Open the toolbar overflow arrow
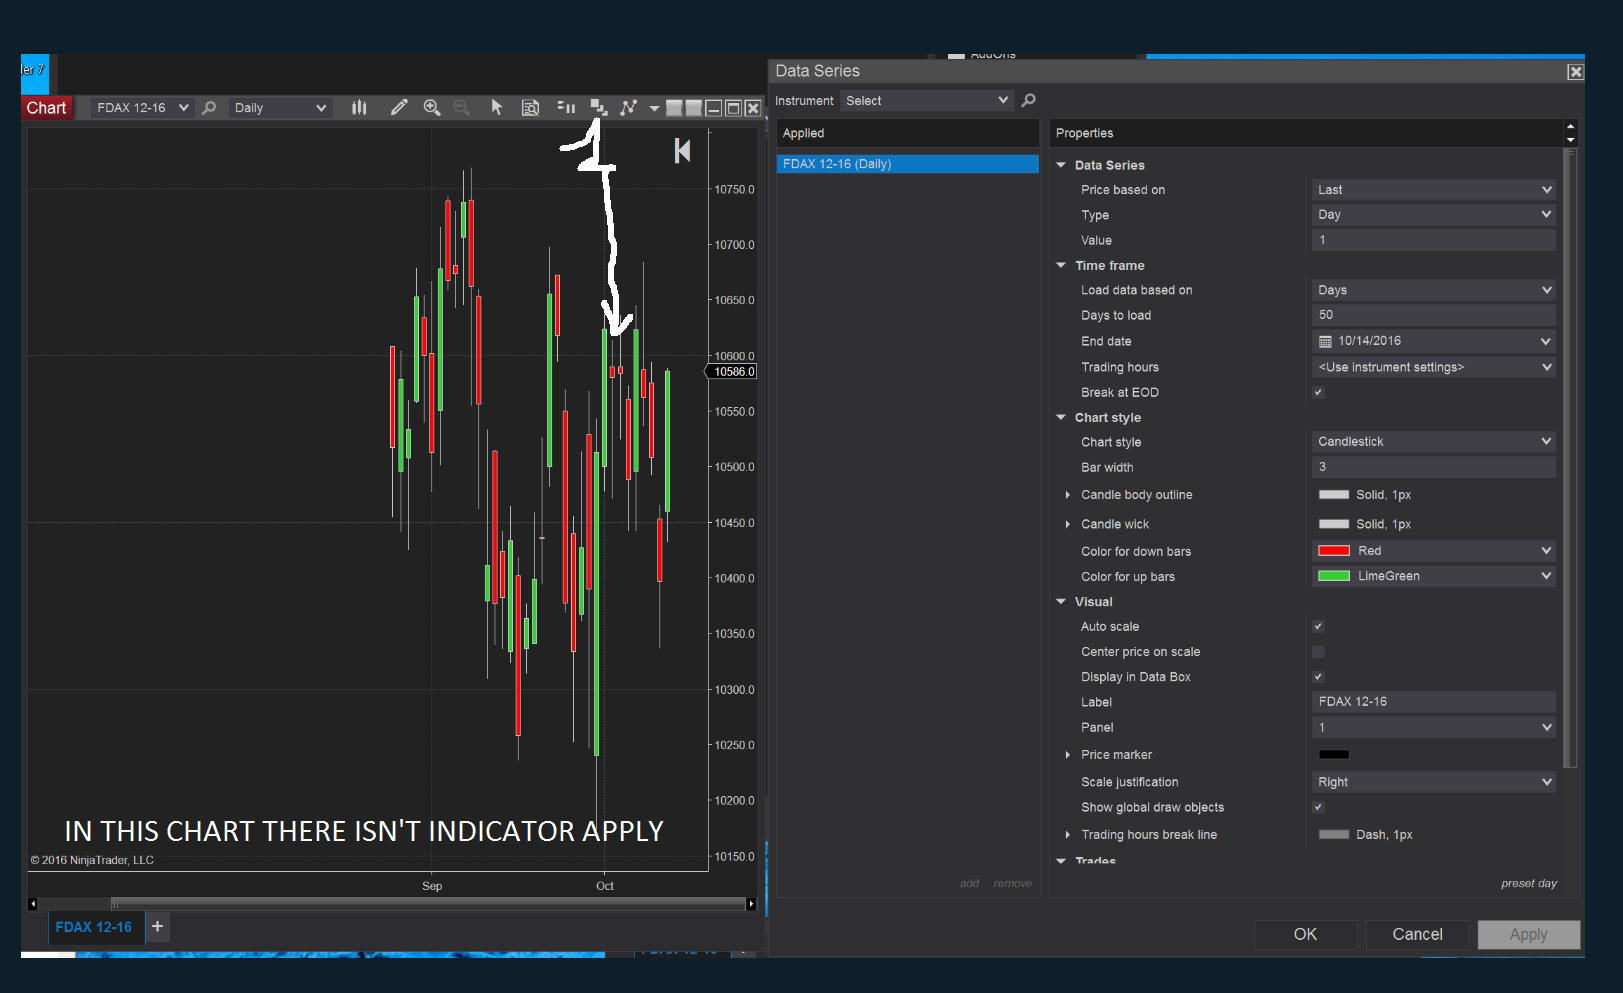This screenshot has width=1623, height=993. [654, 108]
